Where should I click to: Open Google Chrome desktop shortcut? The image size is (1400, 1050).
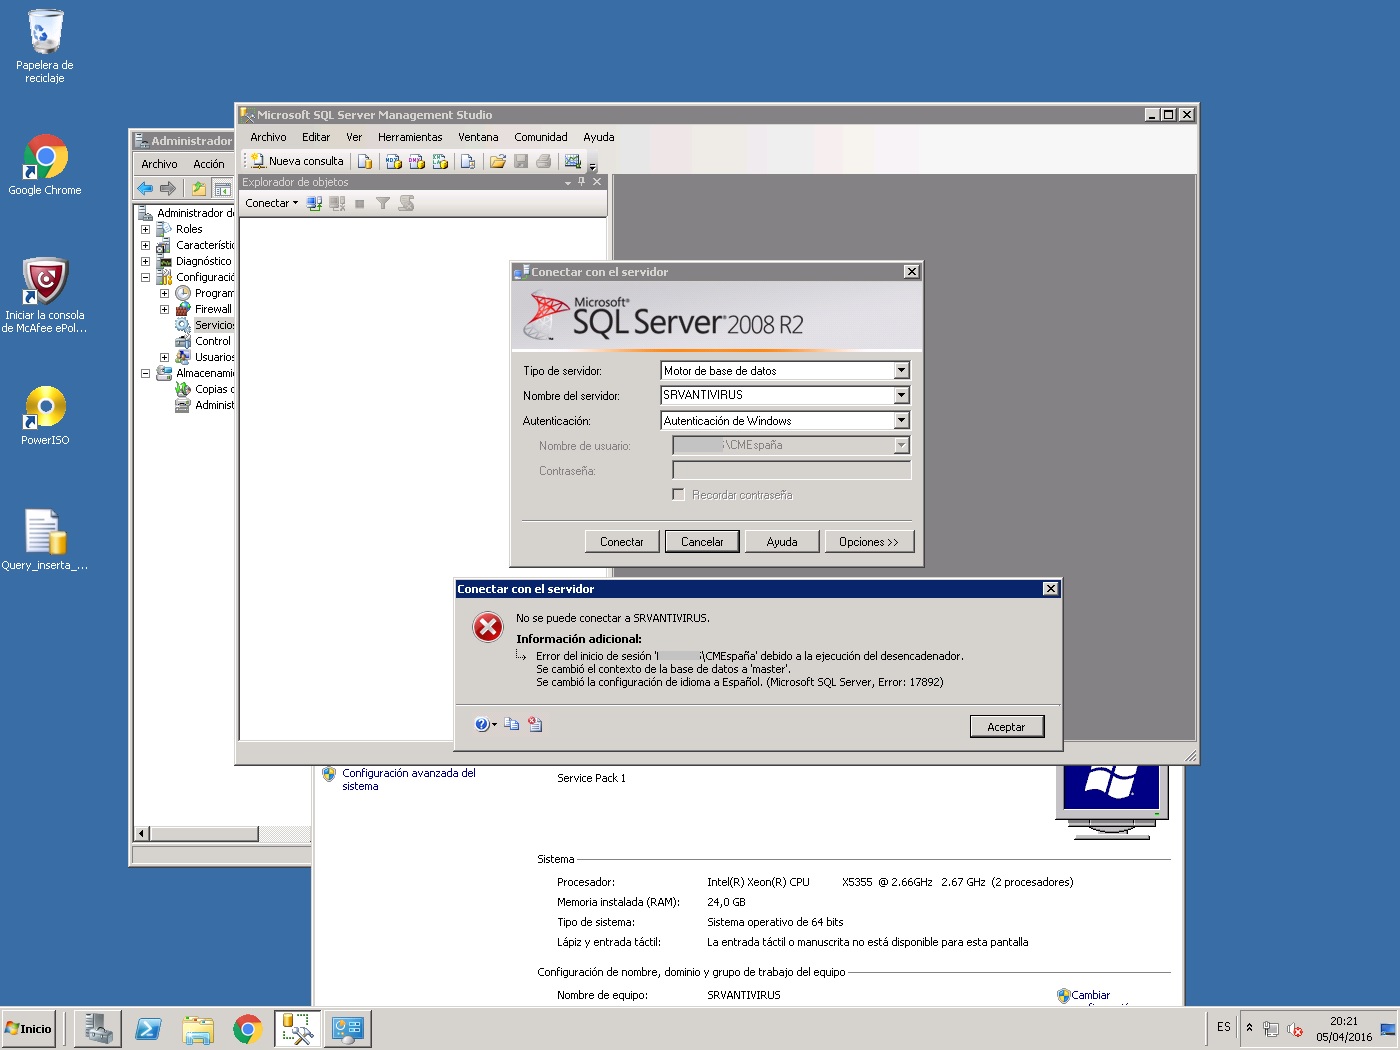(45, 165)
